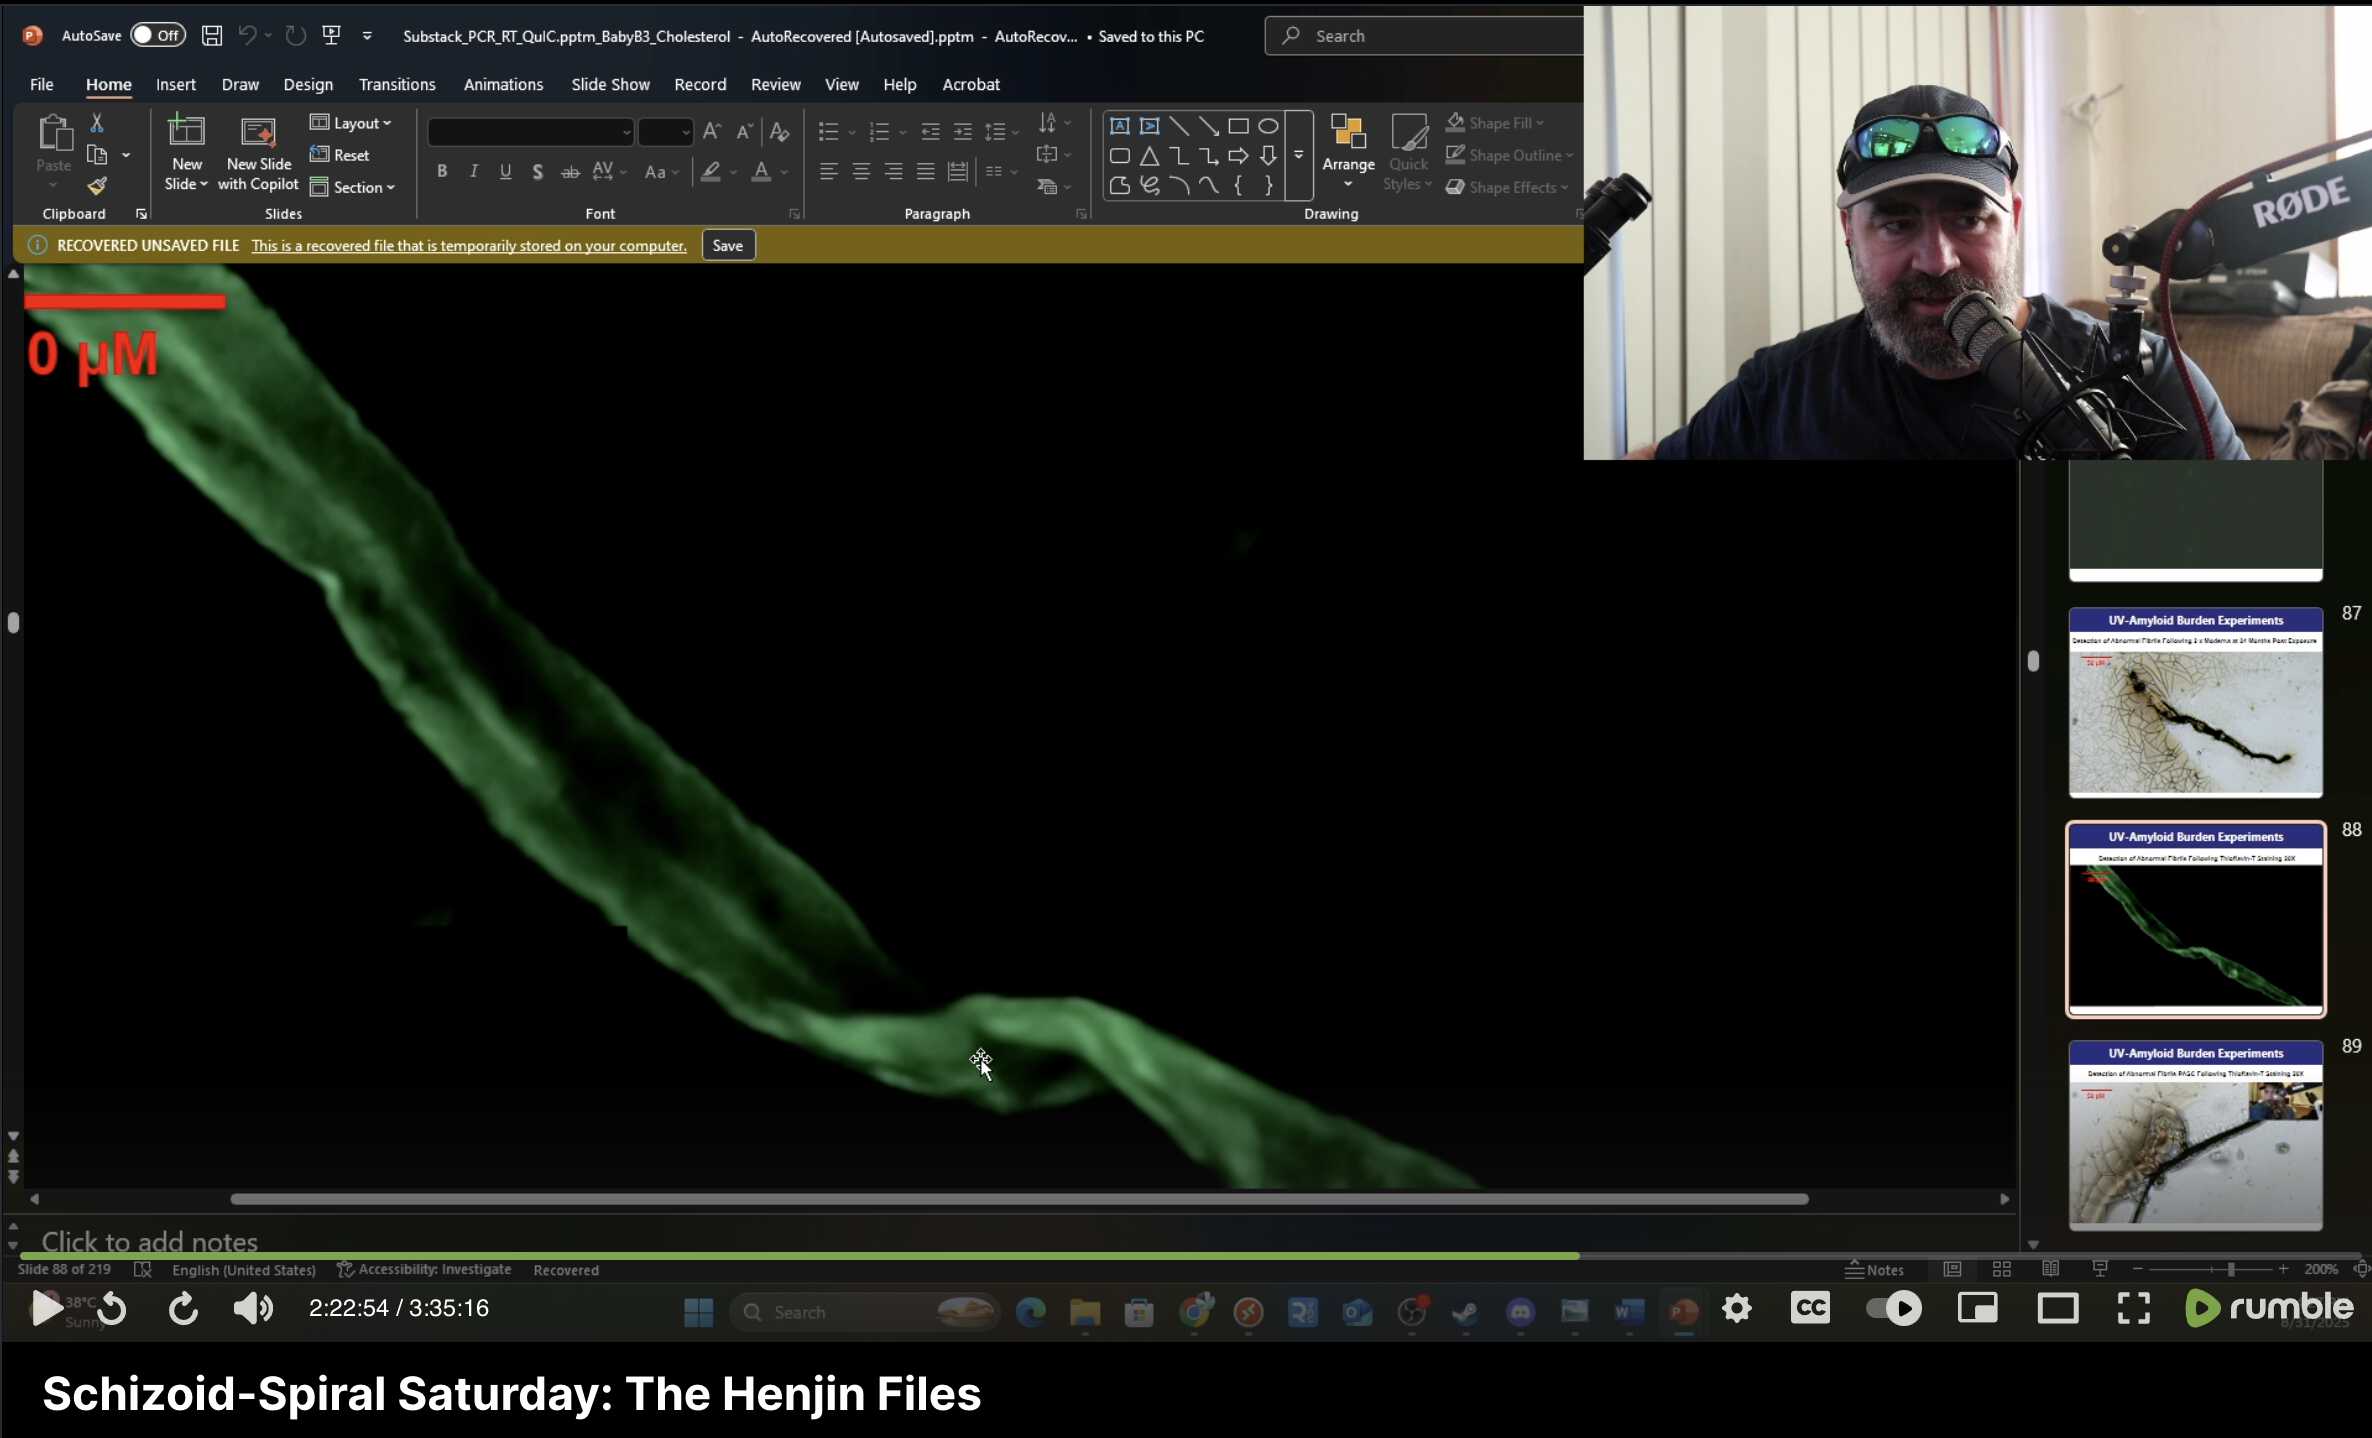Click theater mode player icon
Image resolution: width=2372 pixels, height=1438 pixels.
pyautogui.click(x=2058, y=1308)
